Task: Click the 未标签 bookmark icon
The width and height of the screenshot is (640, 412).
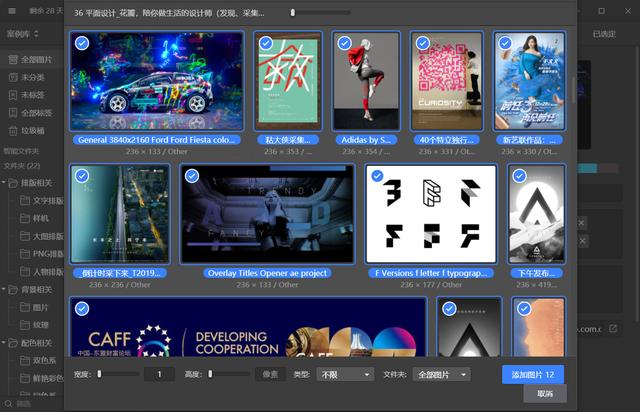Action: coord(13,95)
